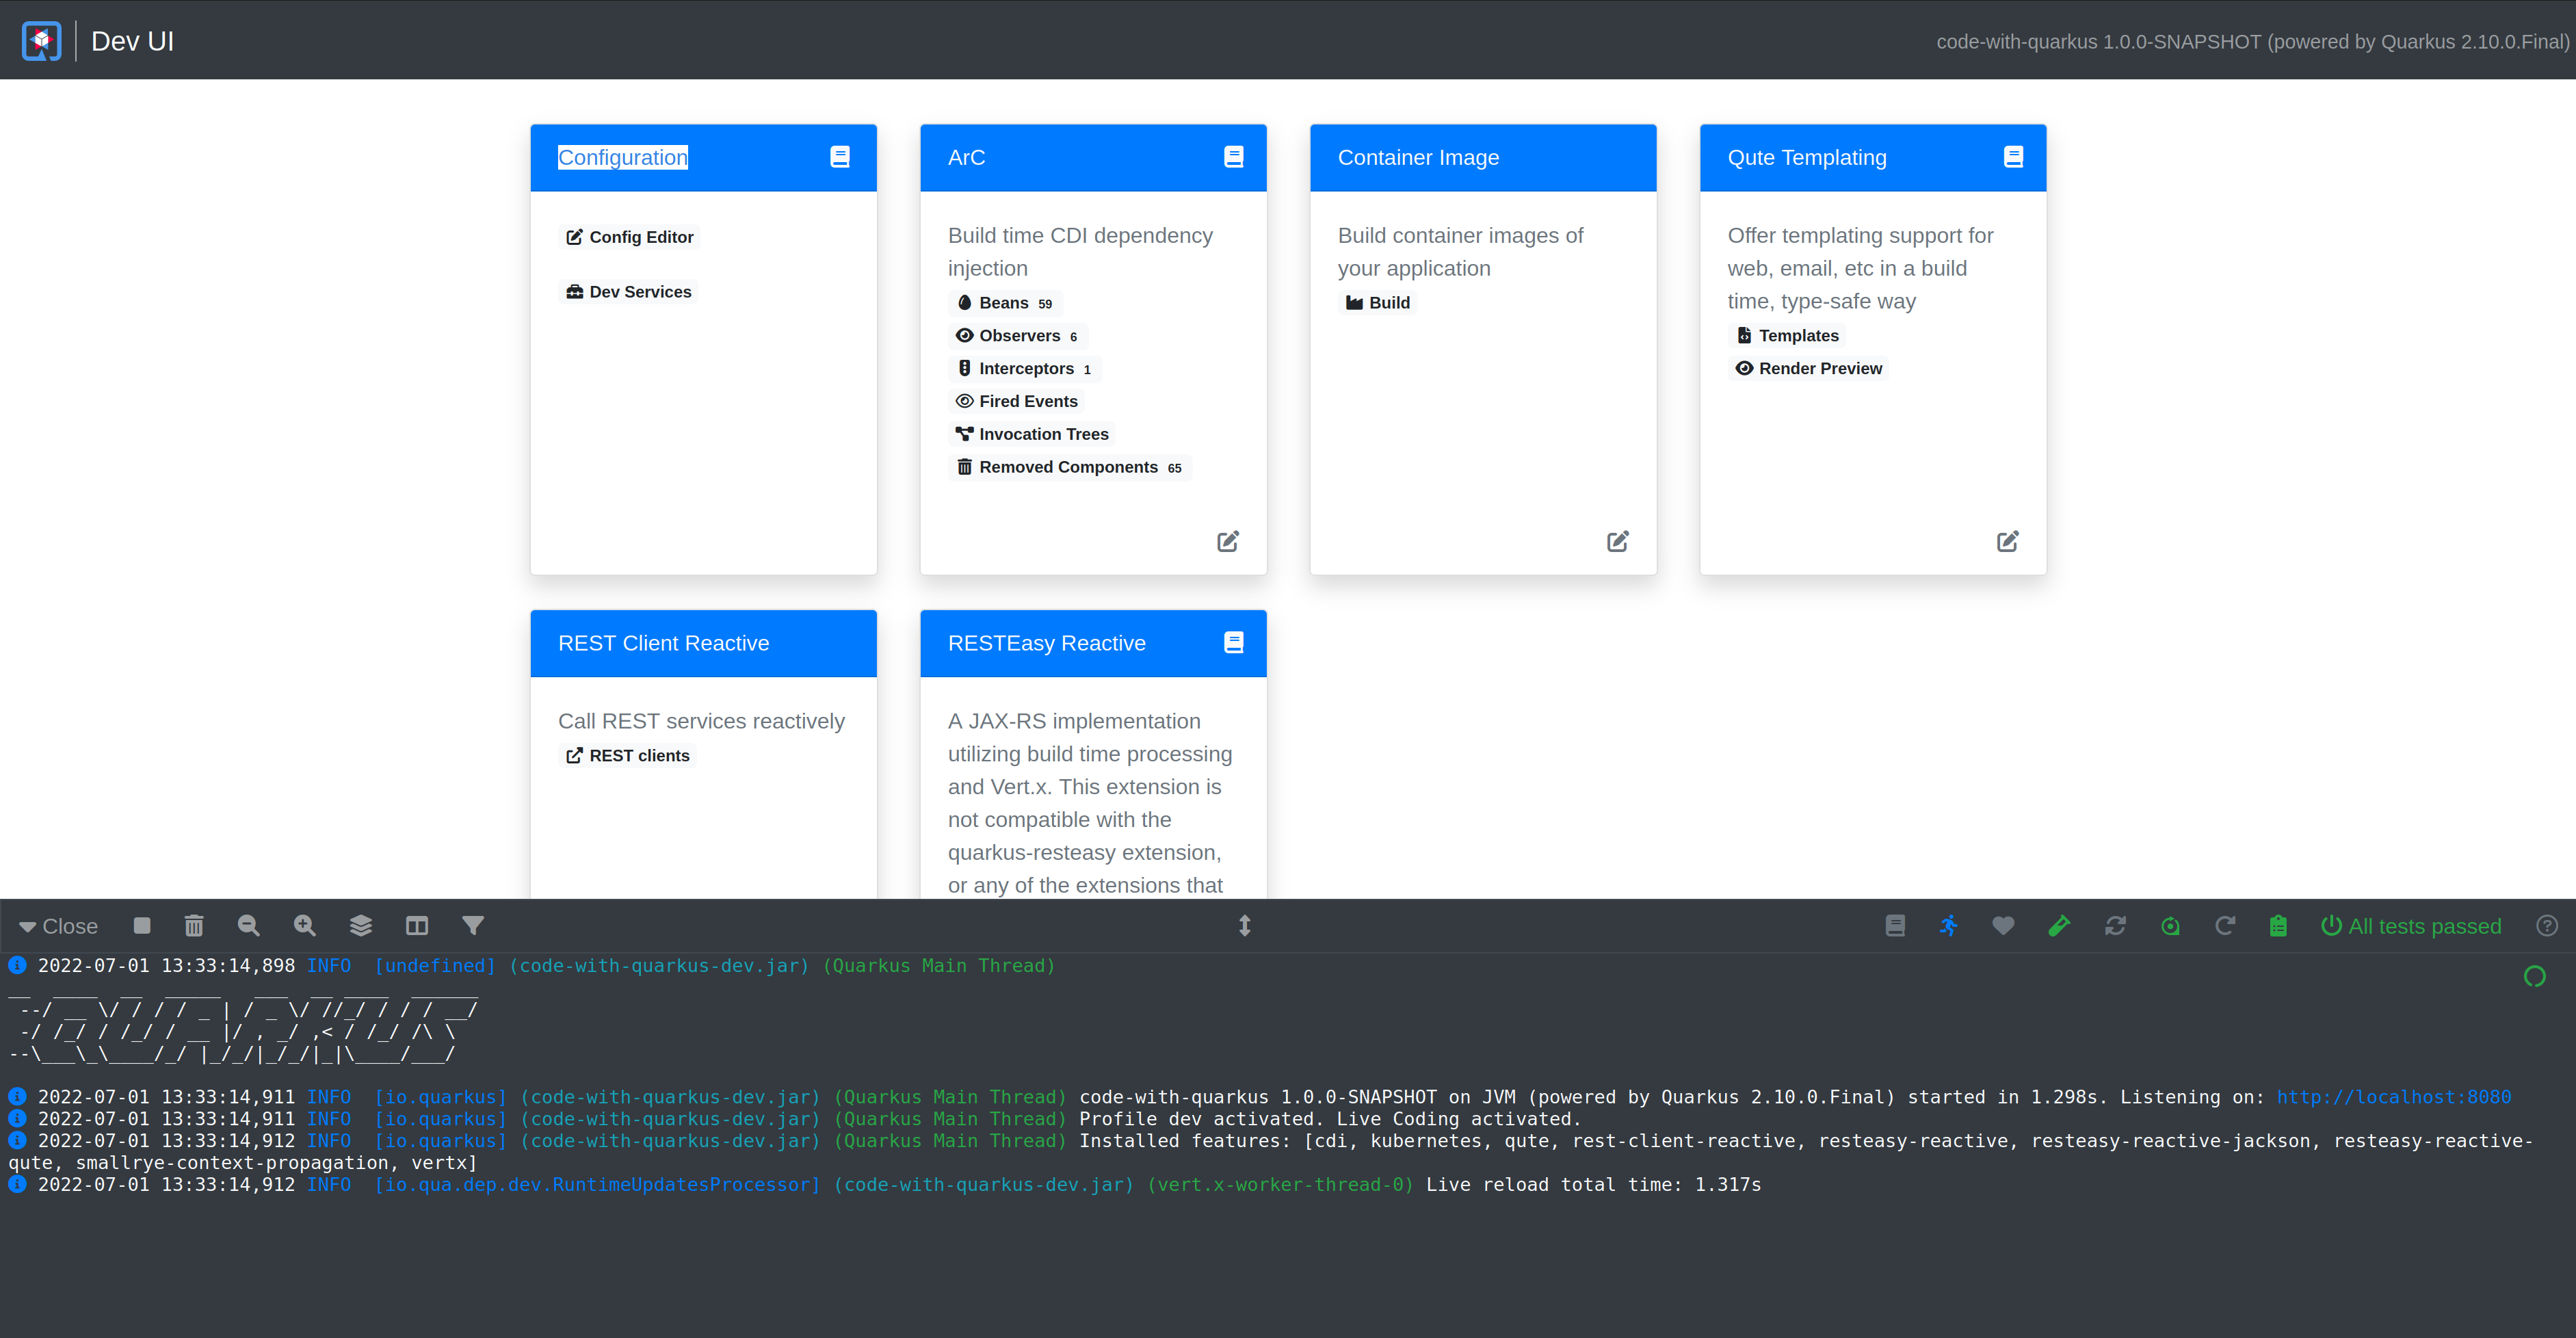Screen dimensions: 2576x1338
Task: Open the Config Editor
Action: (629, 237)
